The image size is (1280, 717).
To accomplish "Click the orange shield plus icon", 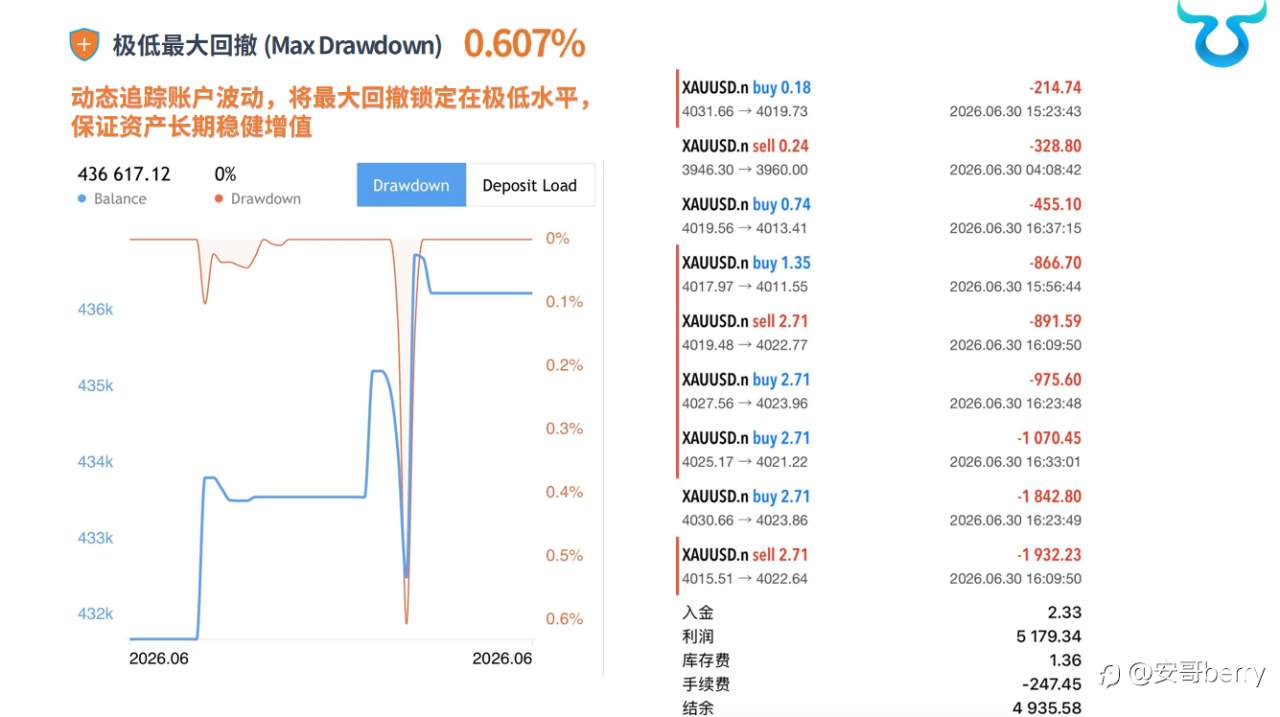I will 84,44.
